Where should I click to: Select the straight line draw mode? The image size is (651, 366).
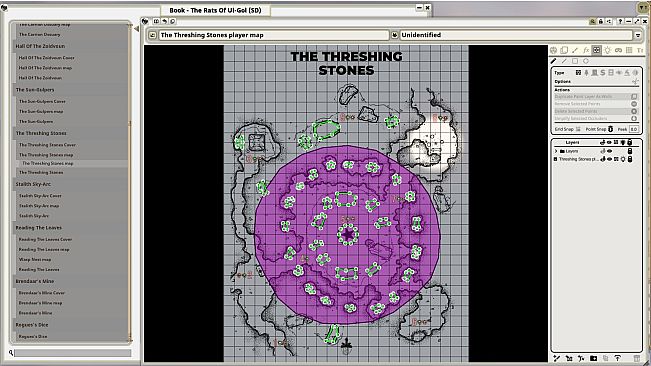pos(564,61)
